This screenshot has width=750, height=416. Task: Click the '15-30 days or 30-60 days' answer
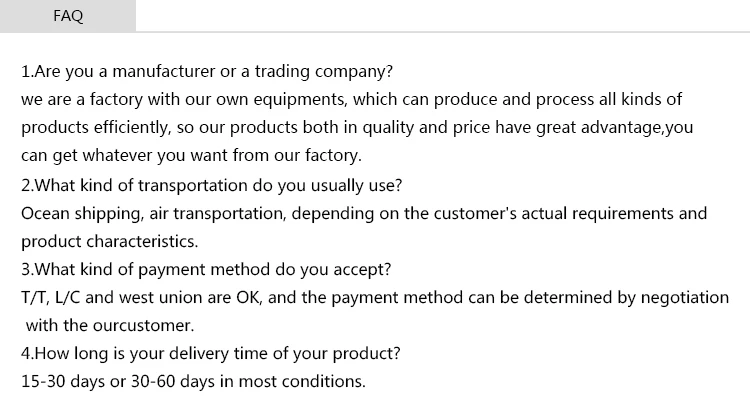tap(193, 382)
